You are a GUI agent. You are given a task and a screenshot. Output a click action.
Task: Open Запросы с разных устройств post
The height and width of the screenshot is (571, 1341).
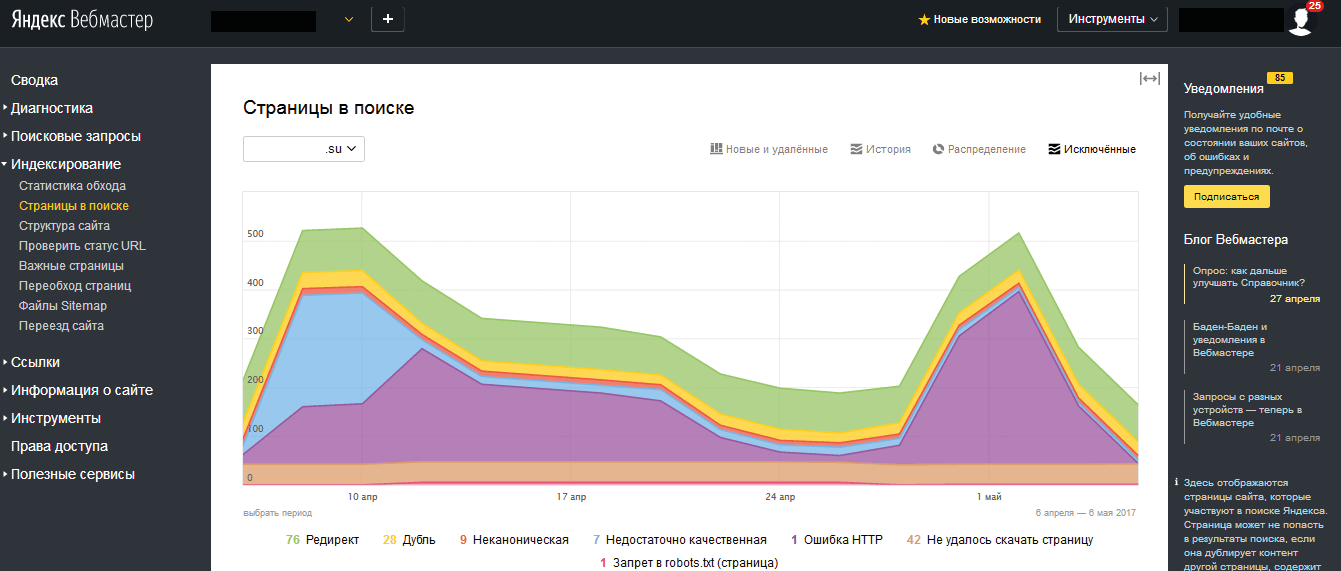pos(1246,409)
